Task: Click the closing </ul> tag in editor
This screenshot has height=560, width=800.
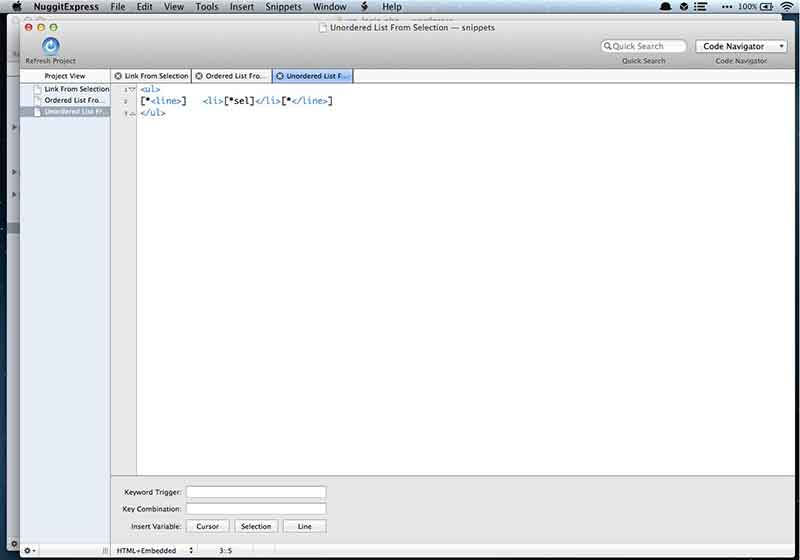Action: [153, 113]
